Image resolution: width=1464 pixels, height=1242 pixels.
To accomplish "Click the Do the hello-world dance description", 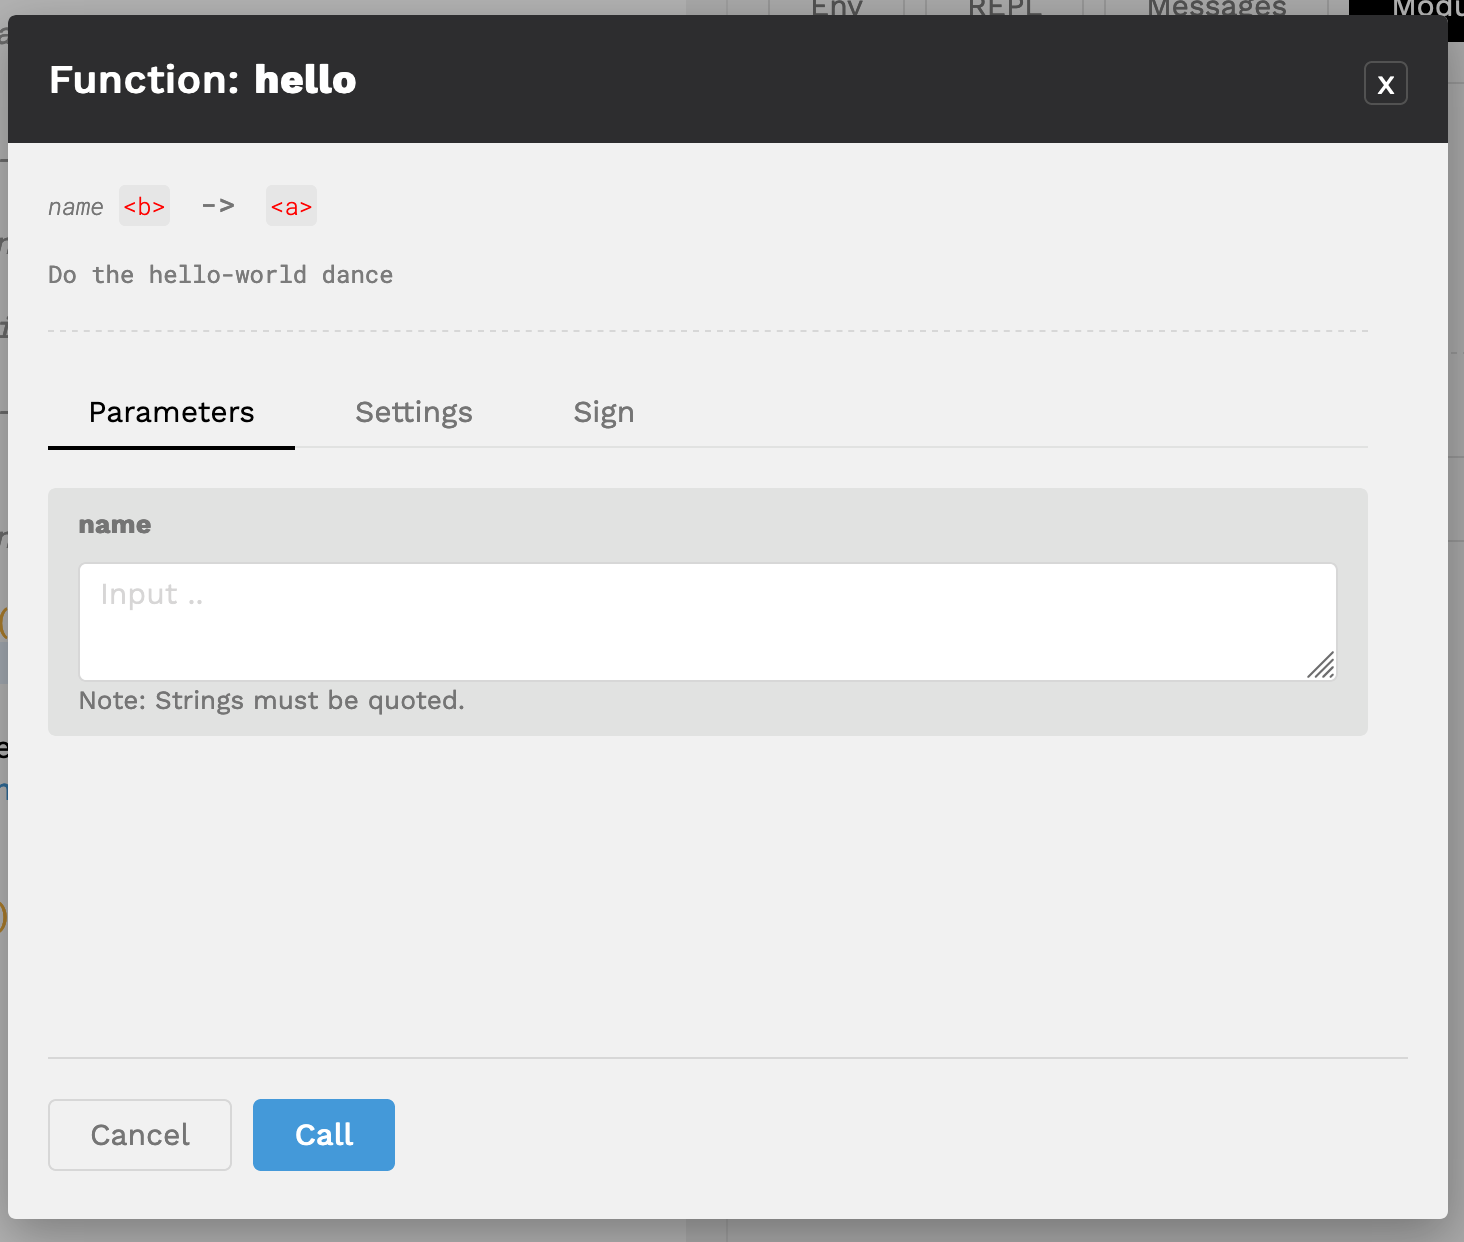I will [x=220, y=275].
